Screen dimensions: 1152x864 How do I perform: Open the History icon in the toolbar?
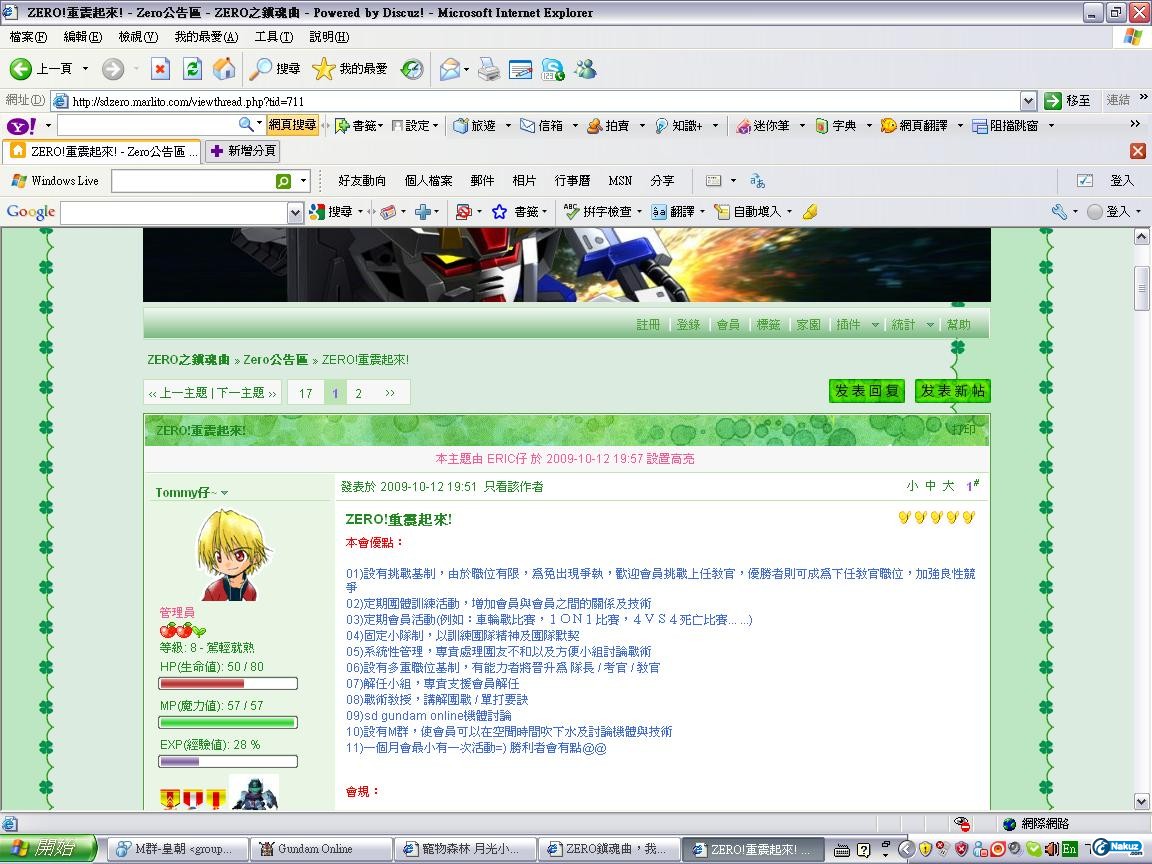412,69
